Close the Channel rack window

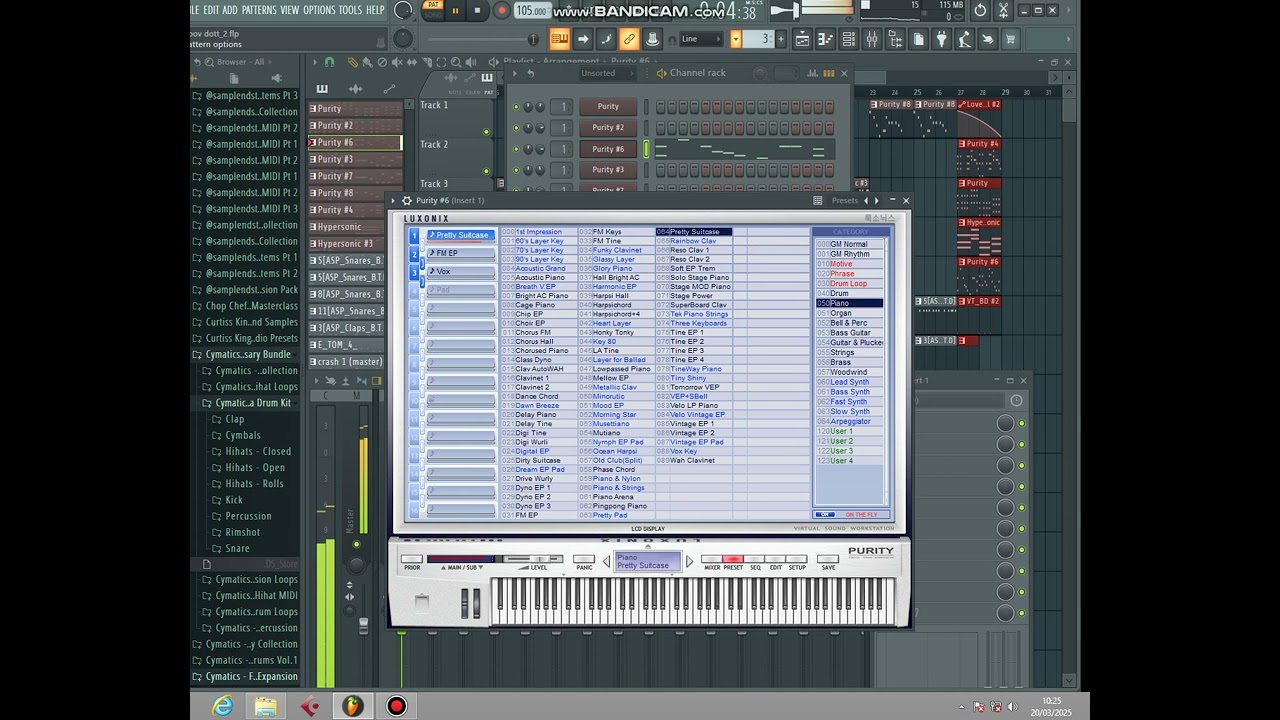pyautogui.click(x=843, y=73)
